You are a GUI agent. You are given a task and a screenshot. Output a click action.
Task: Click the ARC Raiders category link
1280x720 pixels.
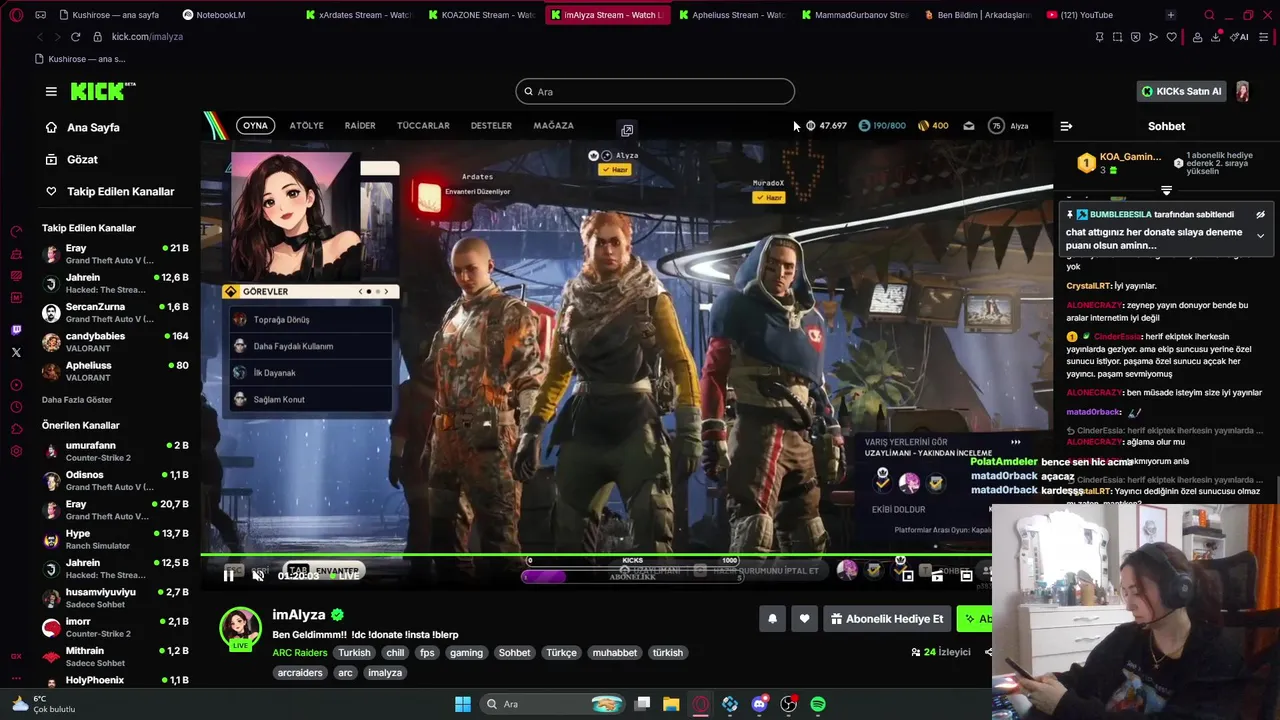pos(300,653)
